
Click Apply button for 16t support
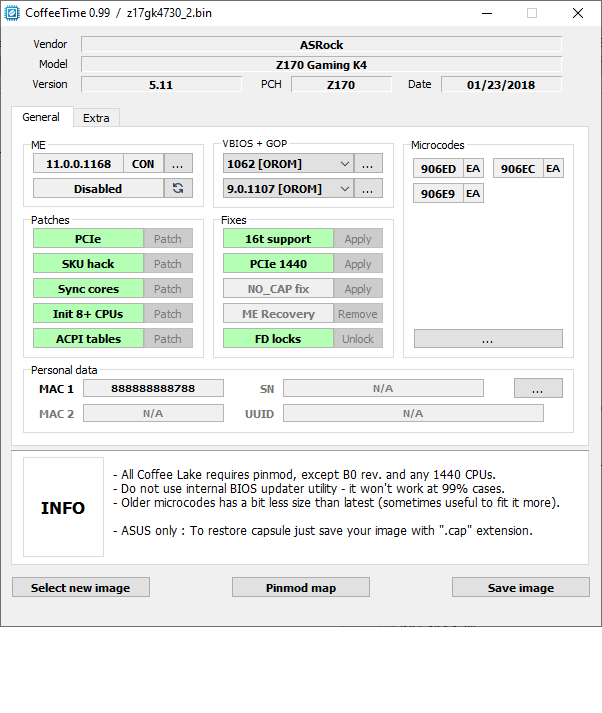[x=358, y=238]
